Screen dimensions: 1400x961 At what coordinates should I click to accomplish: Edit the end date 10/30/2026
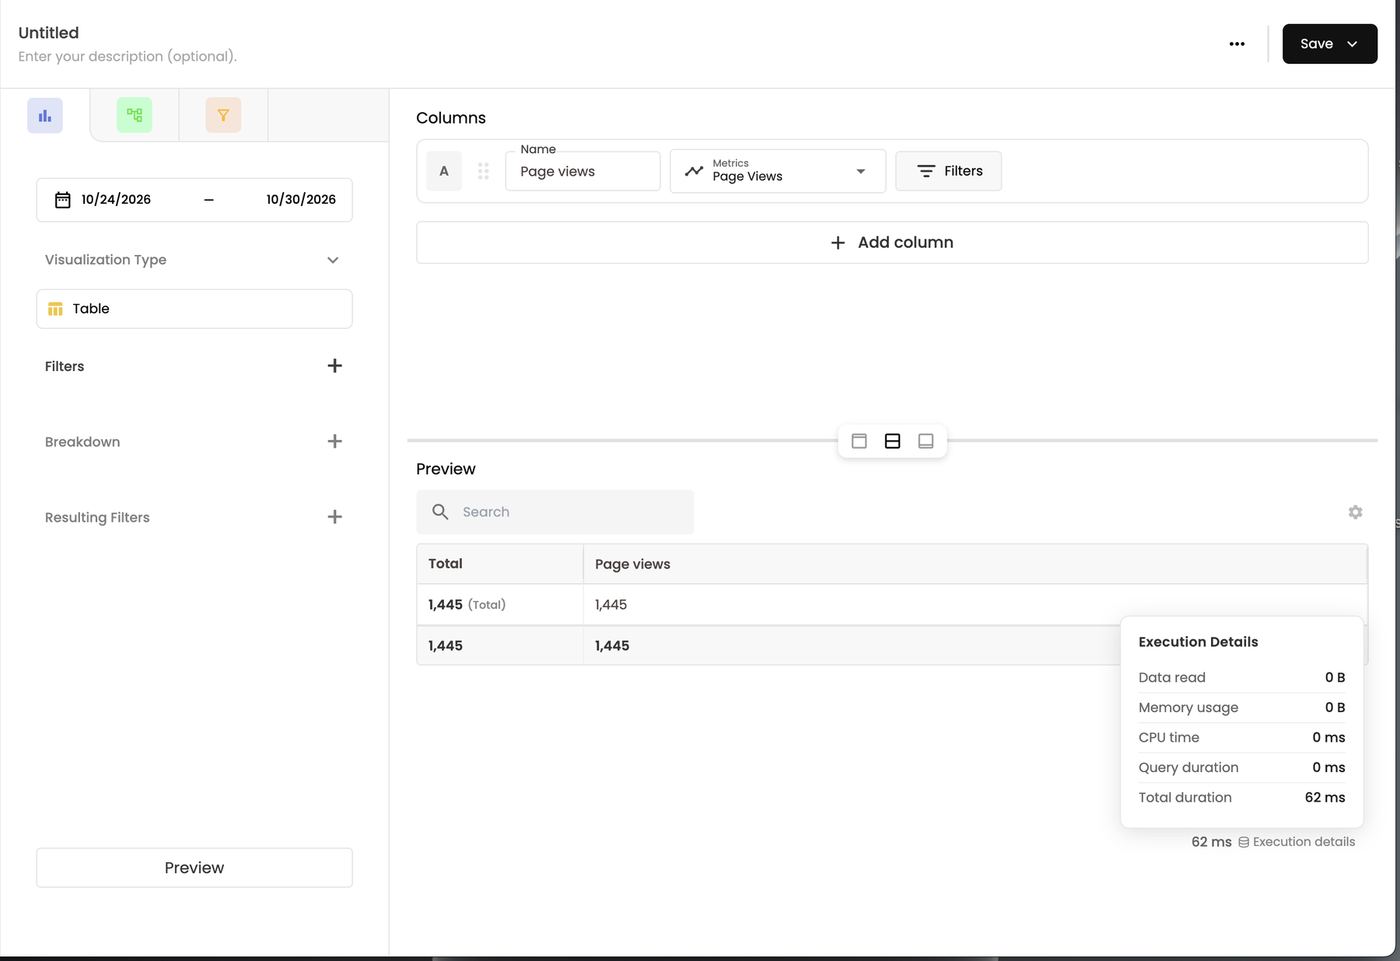point(301,200)
